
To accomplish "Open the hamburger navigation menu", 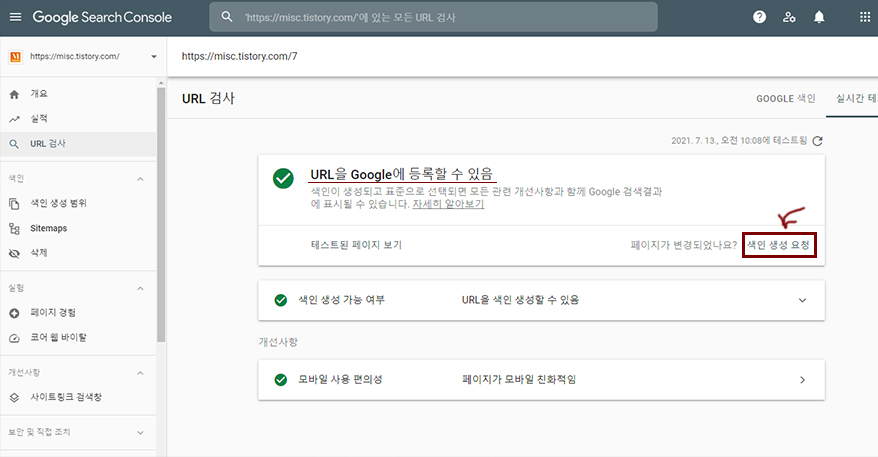I will [16, 17].
